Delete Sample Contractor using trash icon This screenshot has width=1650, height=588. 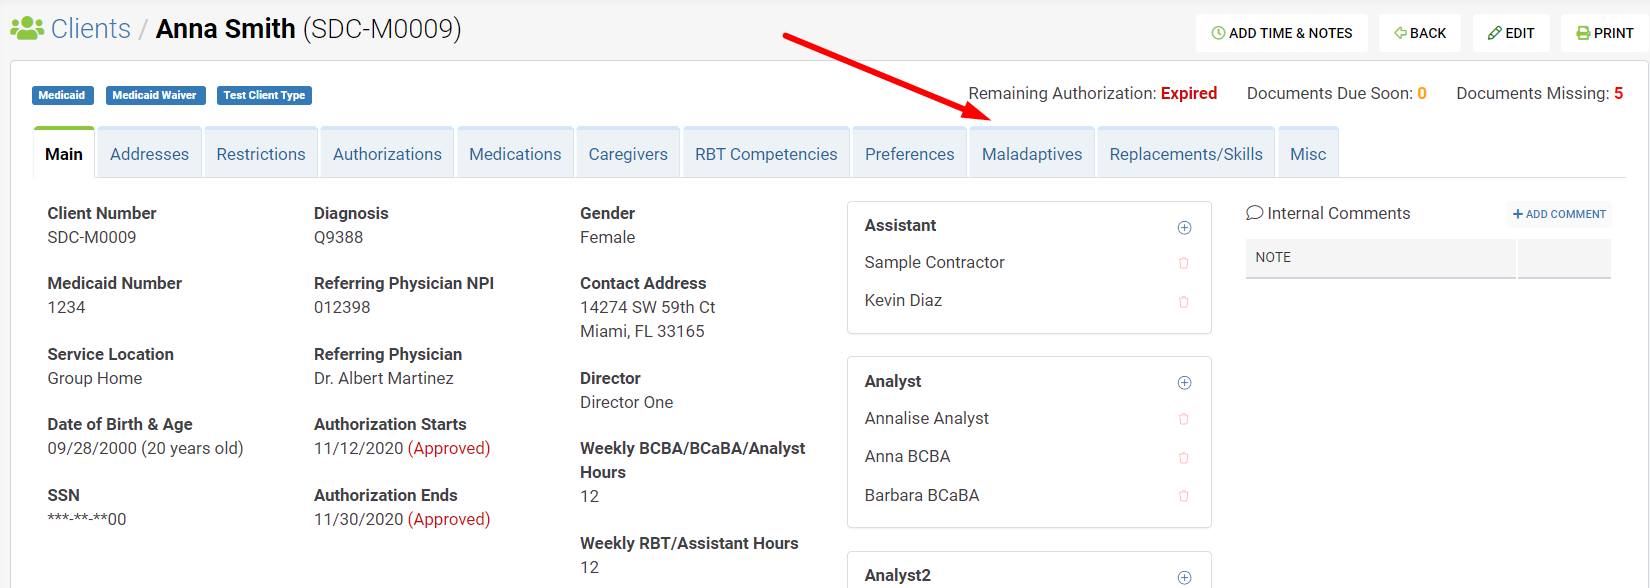click(1184, 263)
